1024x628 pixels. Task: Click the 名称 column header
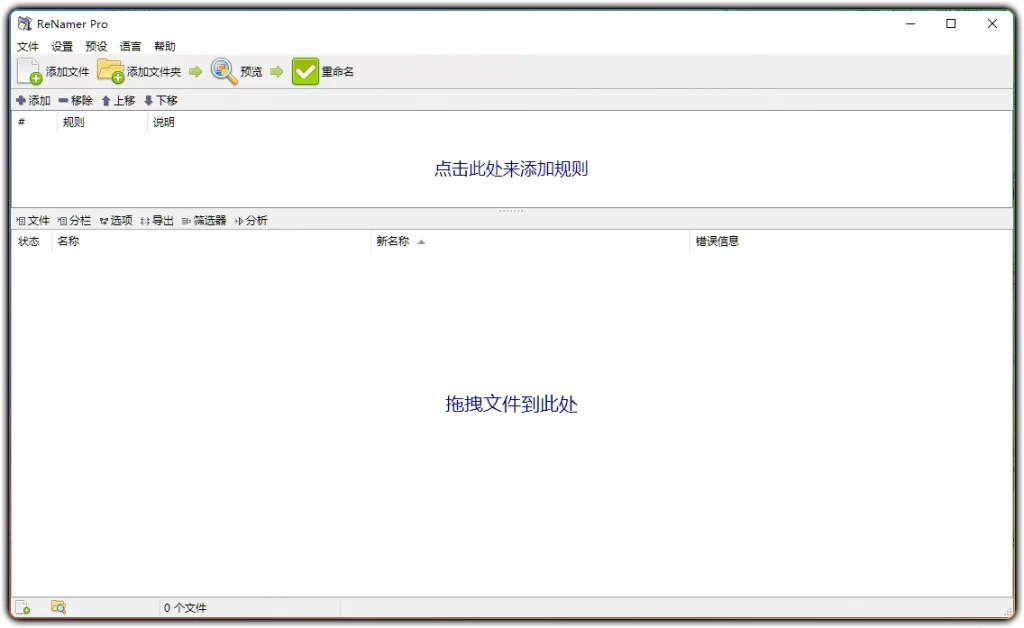point(68,241)
